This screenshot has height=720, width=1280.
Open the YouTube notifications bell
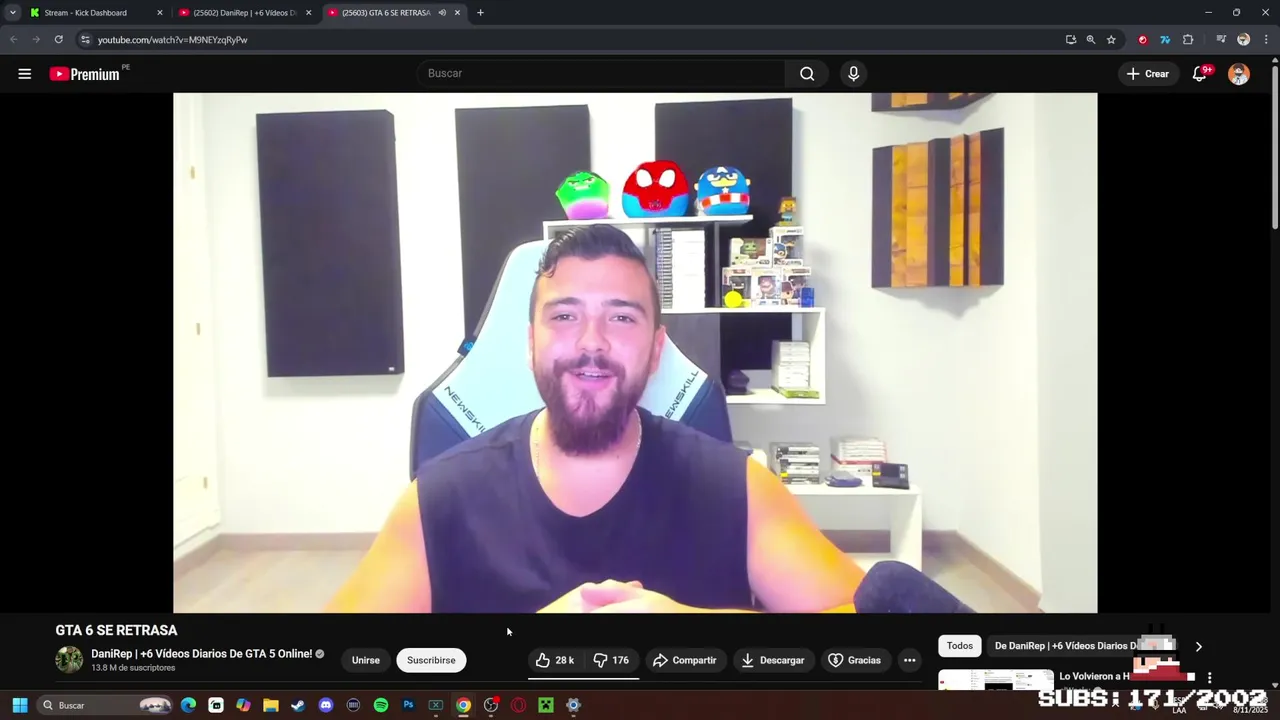pyautogui.click(x=1200, y=74)
